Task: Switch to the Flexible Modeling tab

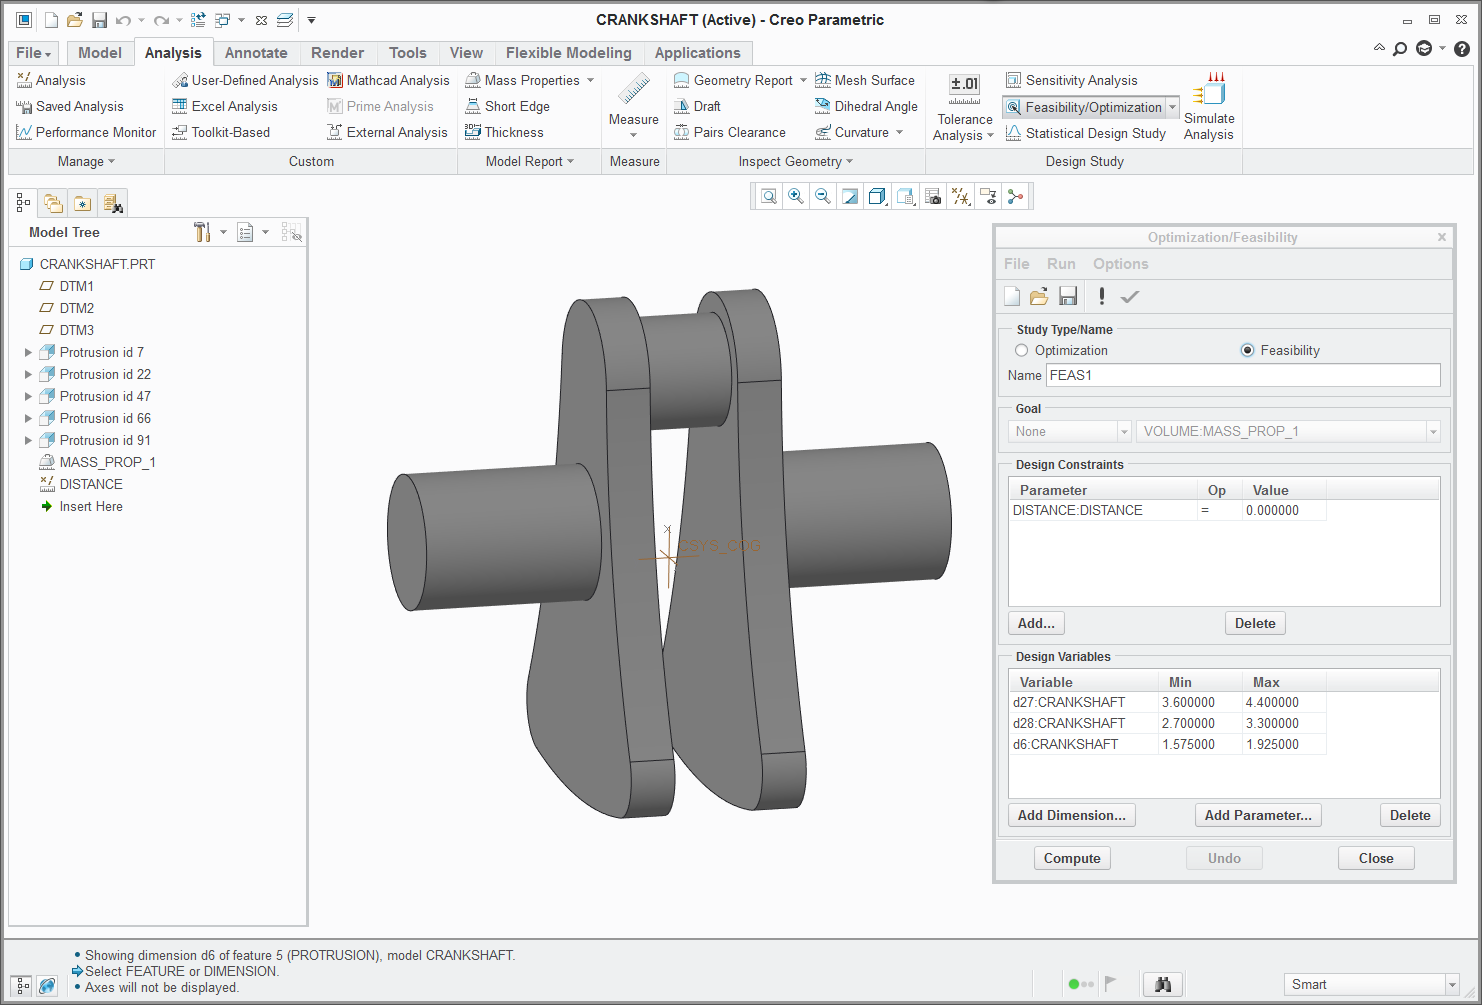Action: coord(568,53)
